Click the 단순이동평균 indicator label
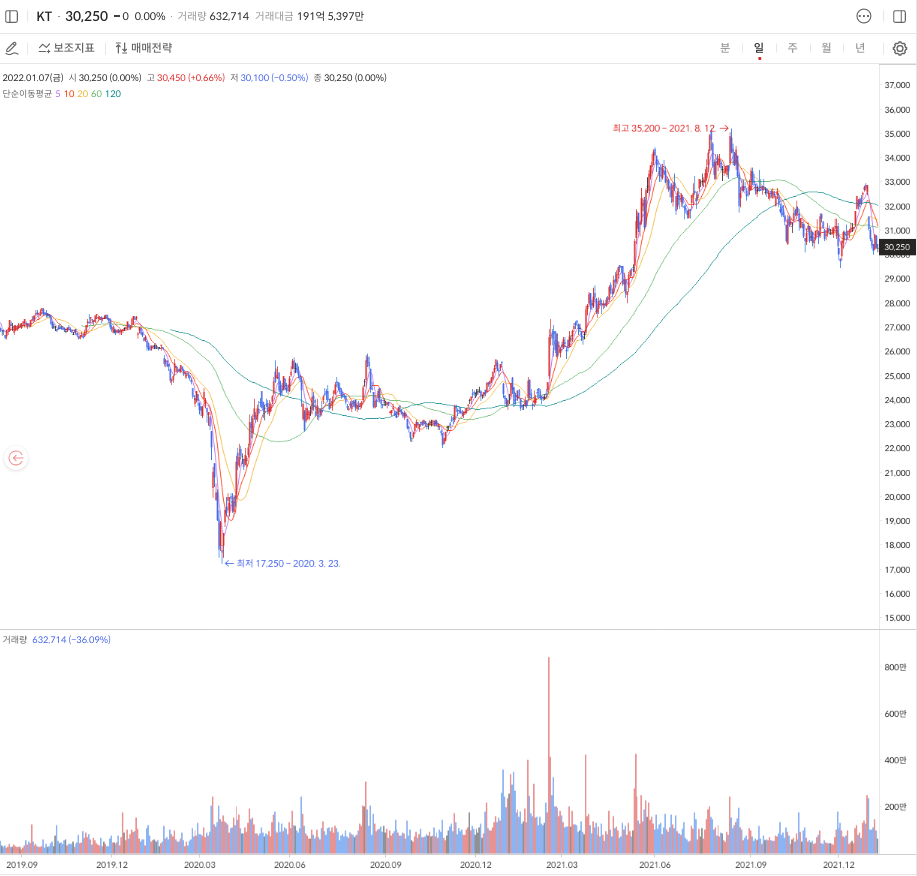 click(x=27, y=94)
